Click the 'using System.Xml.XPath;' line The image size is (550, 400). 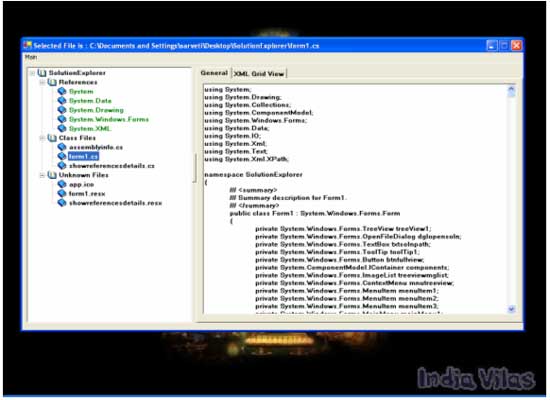tap(246, 159)
